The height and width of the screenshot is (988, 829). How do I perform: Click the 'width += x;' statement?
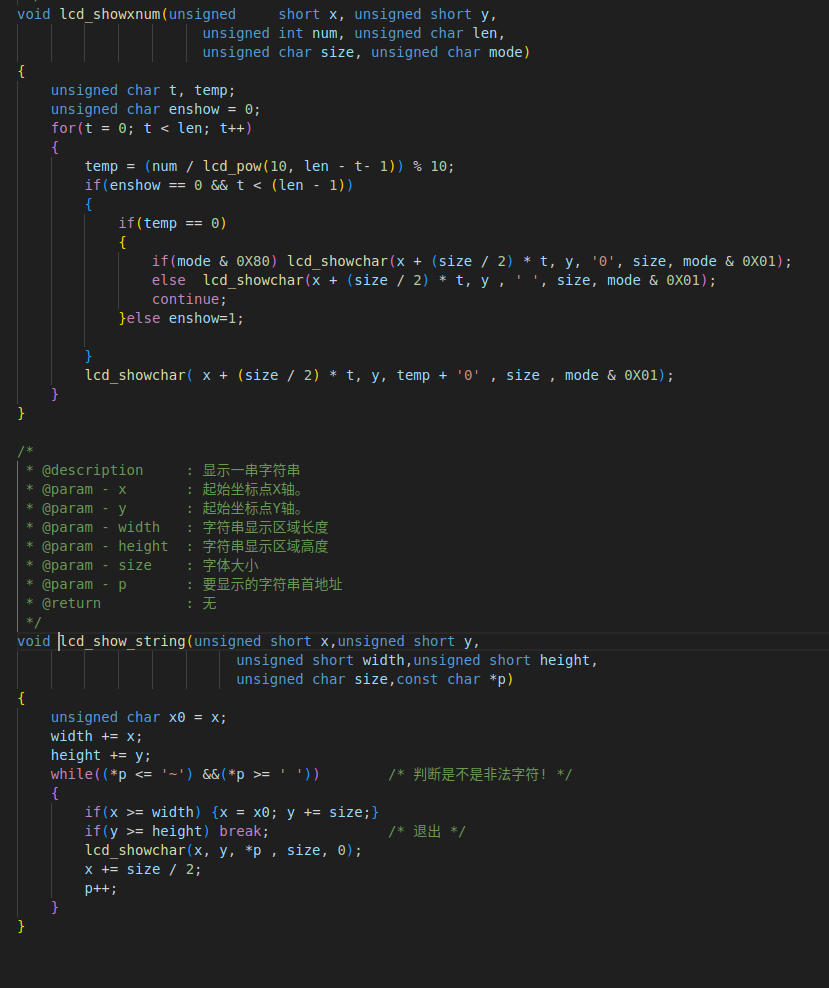click(96, 736)
